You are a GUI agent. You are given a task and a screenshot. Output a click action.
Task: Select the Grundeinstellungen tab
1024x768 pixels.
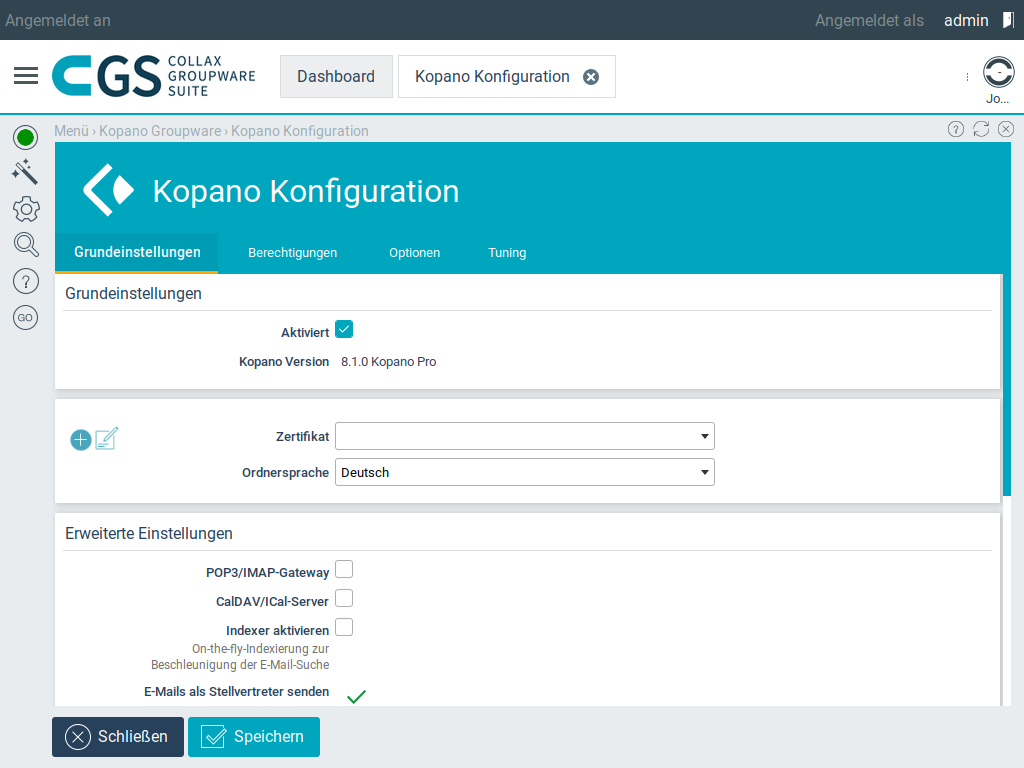[x=137, y=252]
